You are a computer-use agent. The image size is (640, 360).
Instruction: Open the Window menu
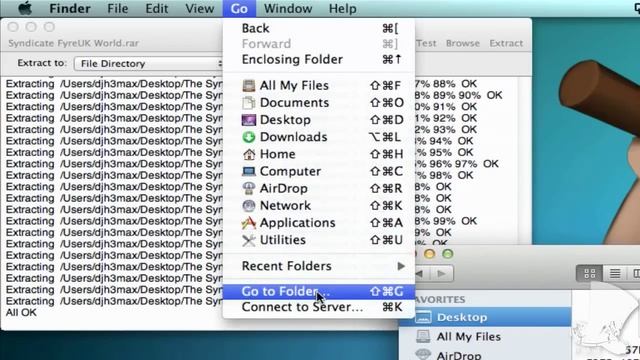[x=288, y=9]
